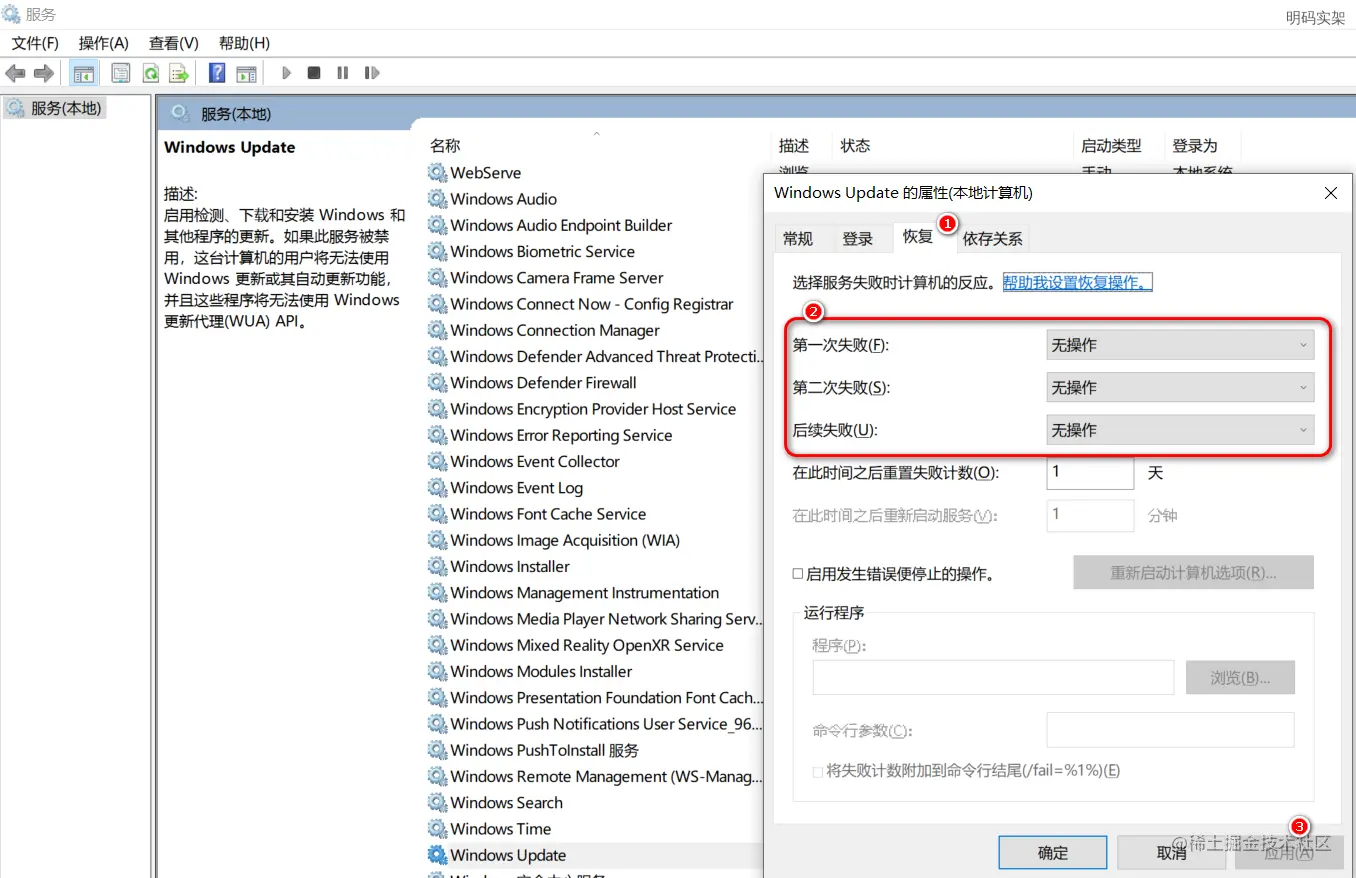
Task: Click the Back arrow in the toolbar
Action: (15, 73)
